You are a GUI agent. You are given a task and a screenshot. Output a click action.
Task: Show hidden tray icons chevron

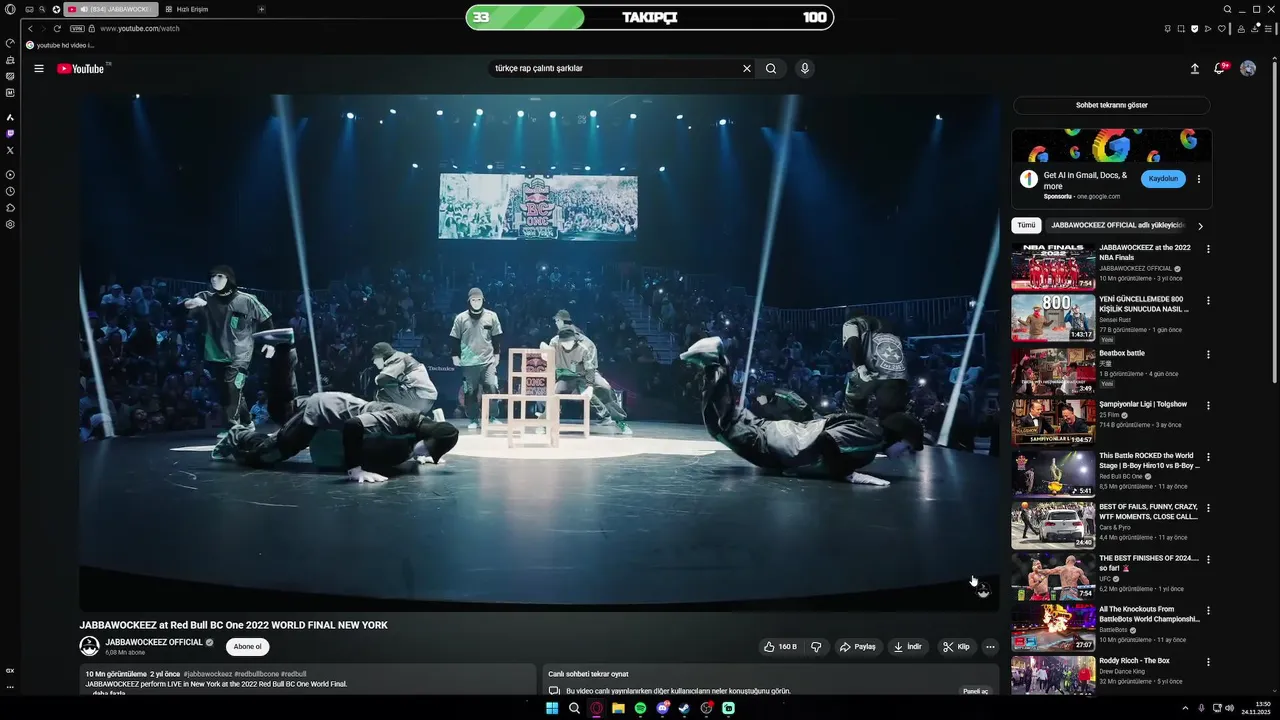(x=1186, y=708)
